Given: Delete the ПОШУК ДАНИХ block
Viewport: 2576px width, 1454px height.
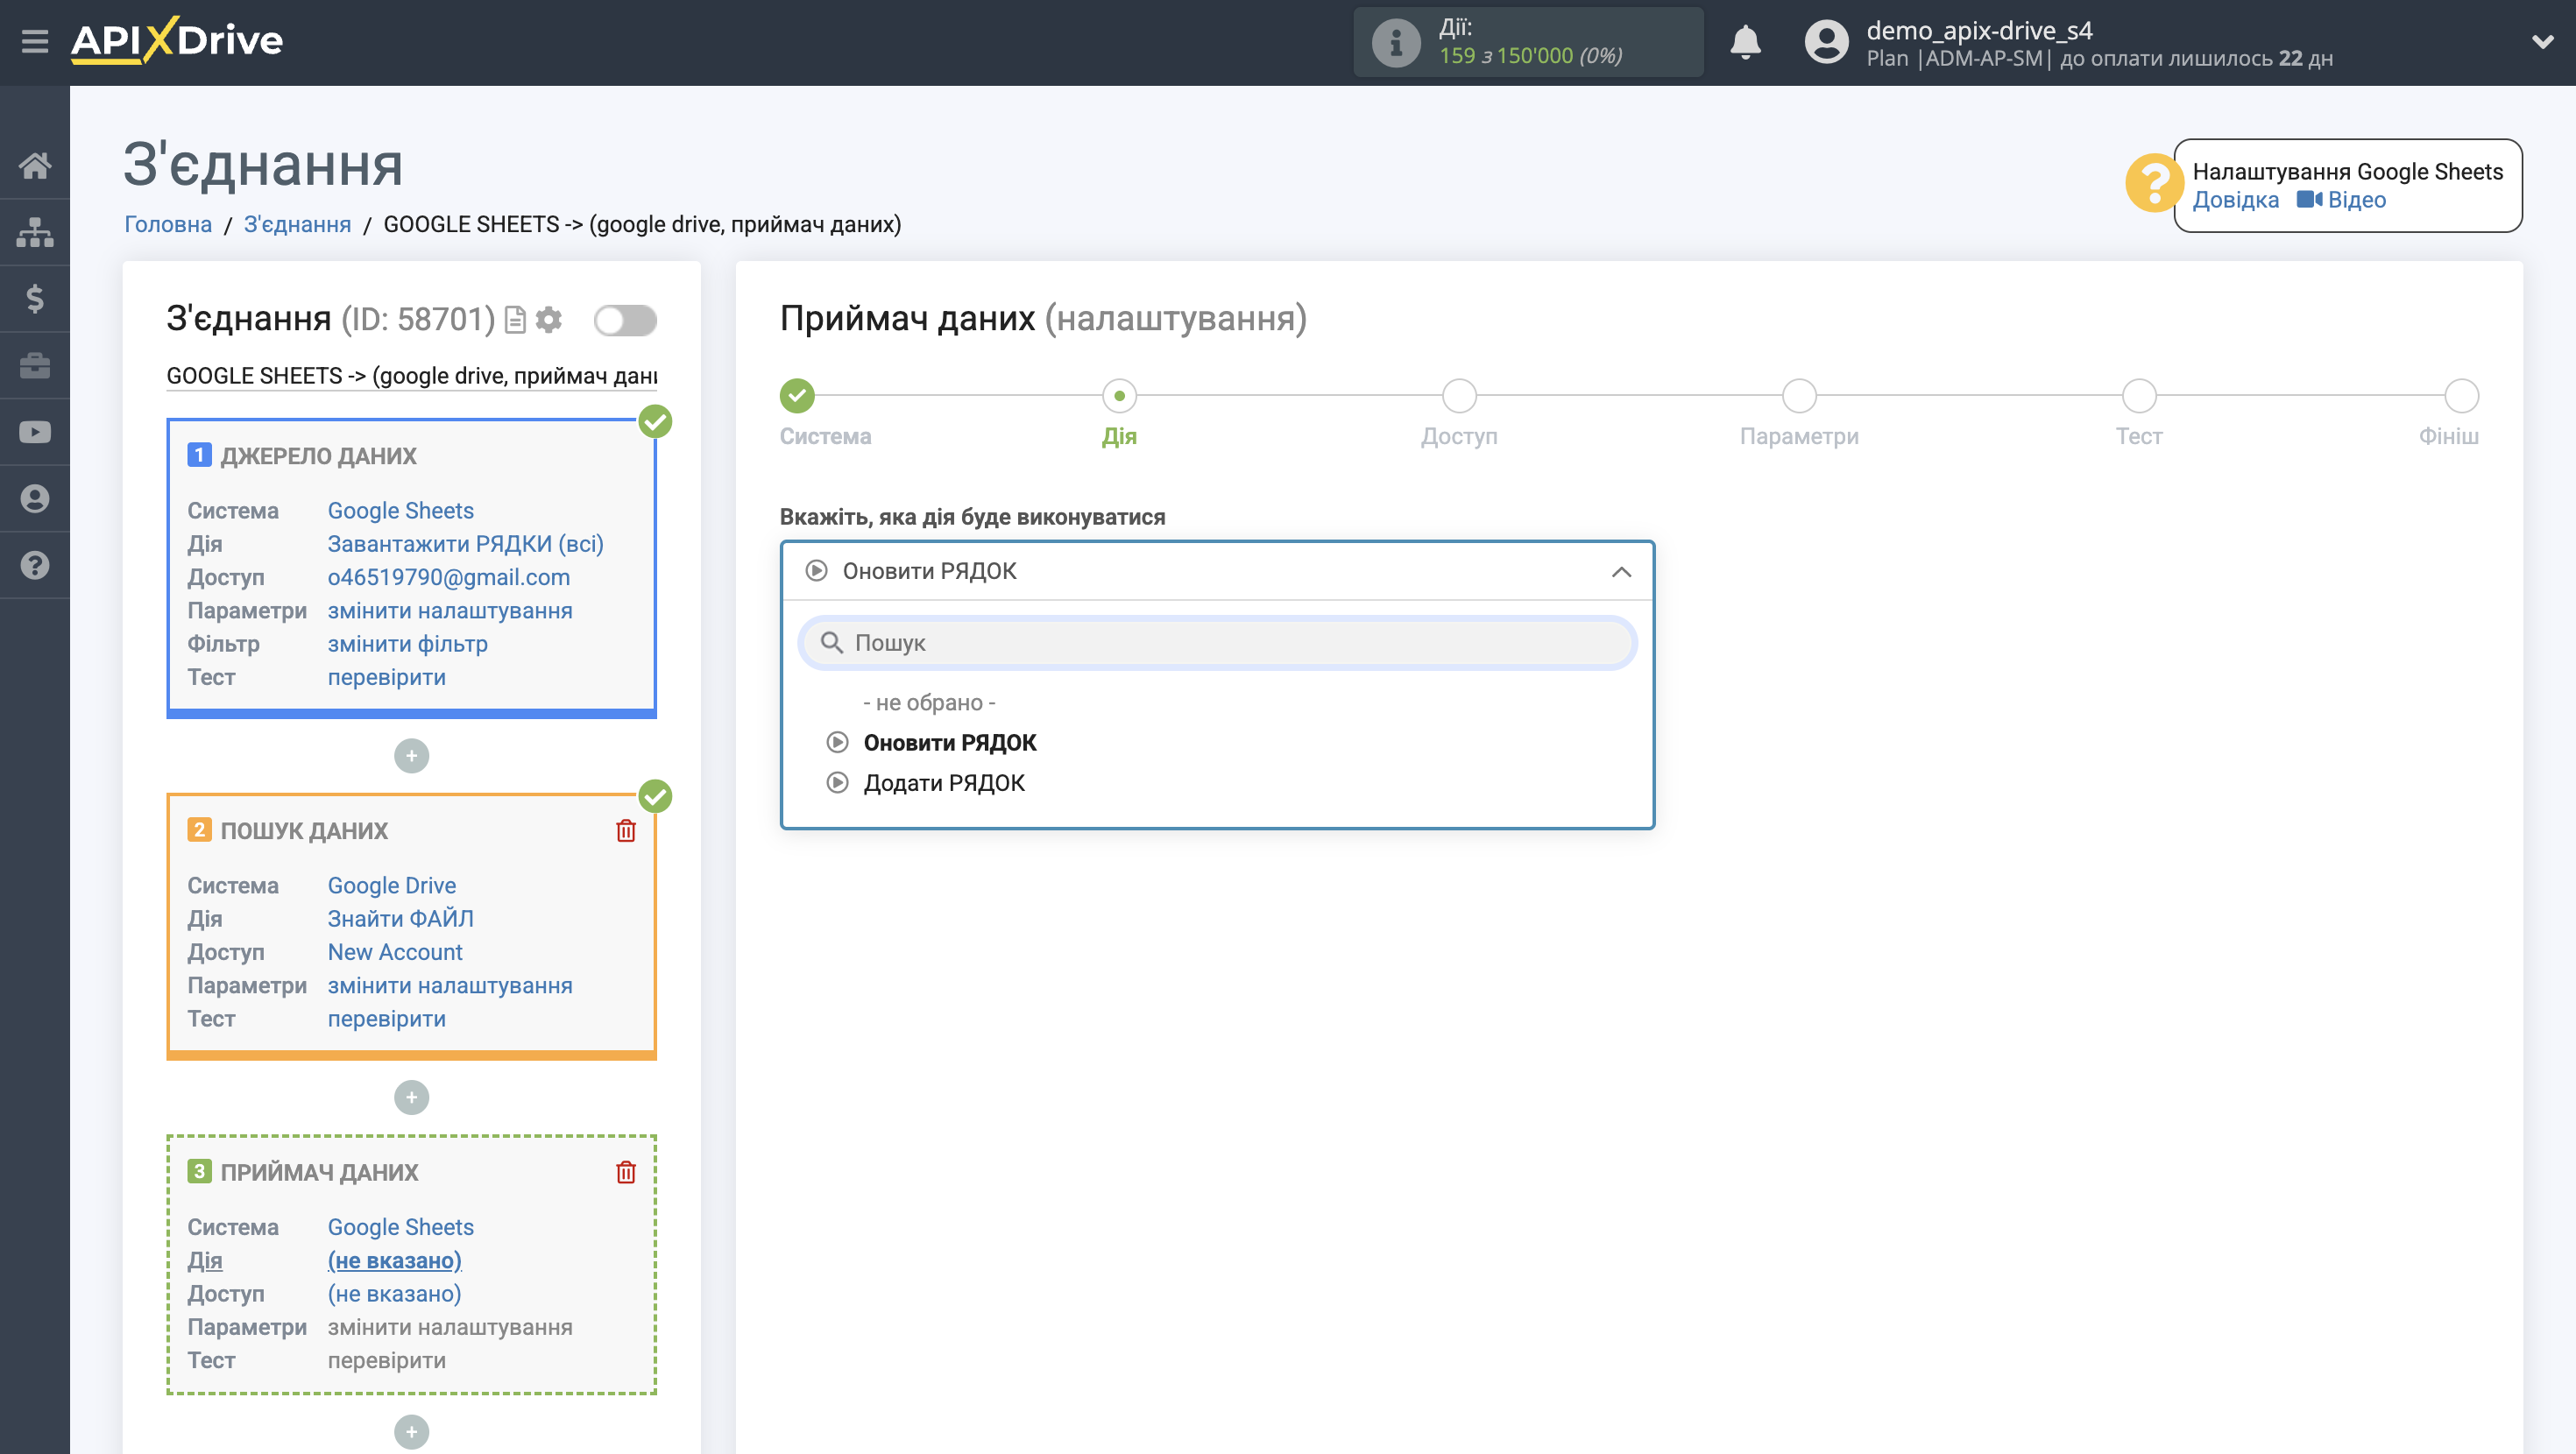Looking at the screenshot, I should click(626, 831).
